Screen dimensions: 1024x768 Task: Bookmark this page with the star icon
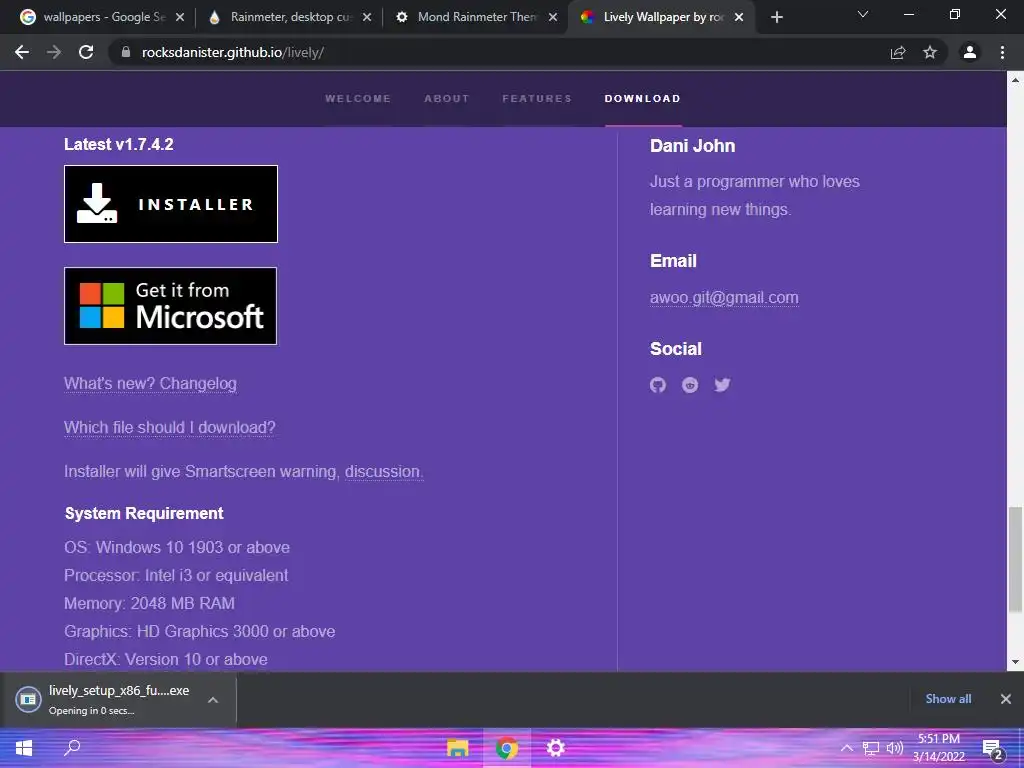930,52
